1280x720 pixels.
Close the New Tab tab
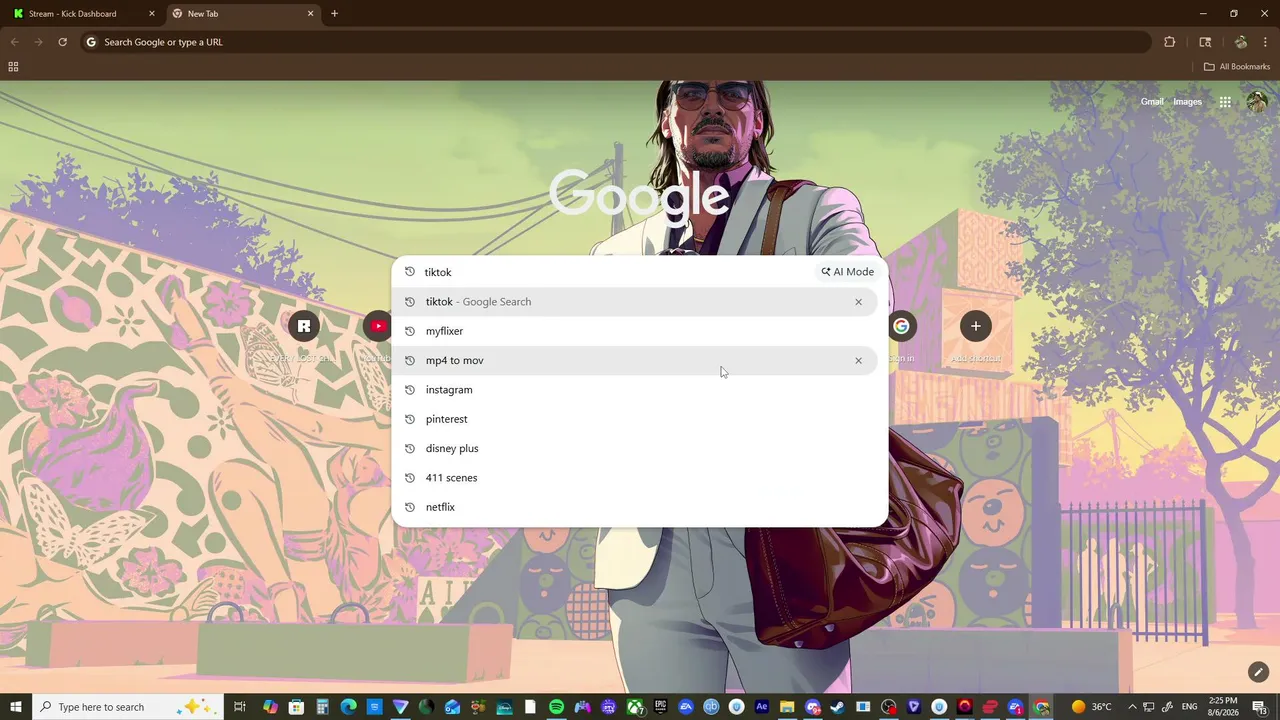coord(310,14)
